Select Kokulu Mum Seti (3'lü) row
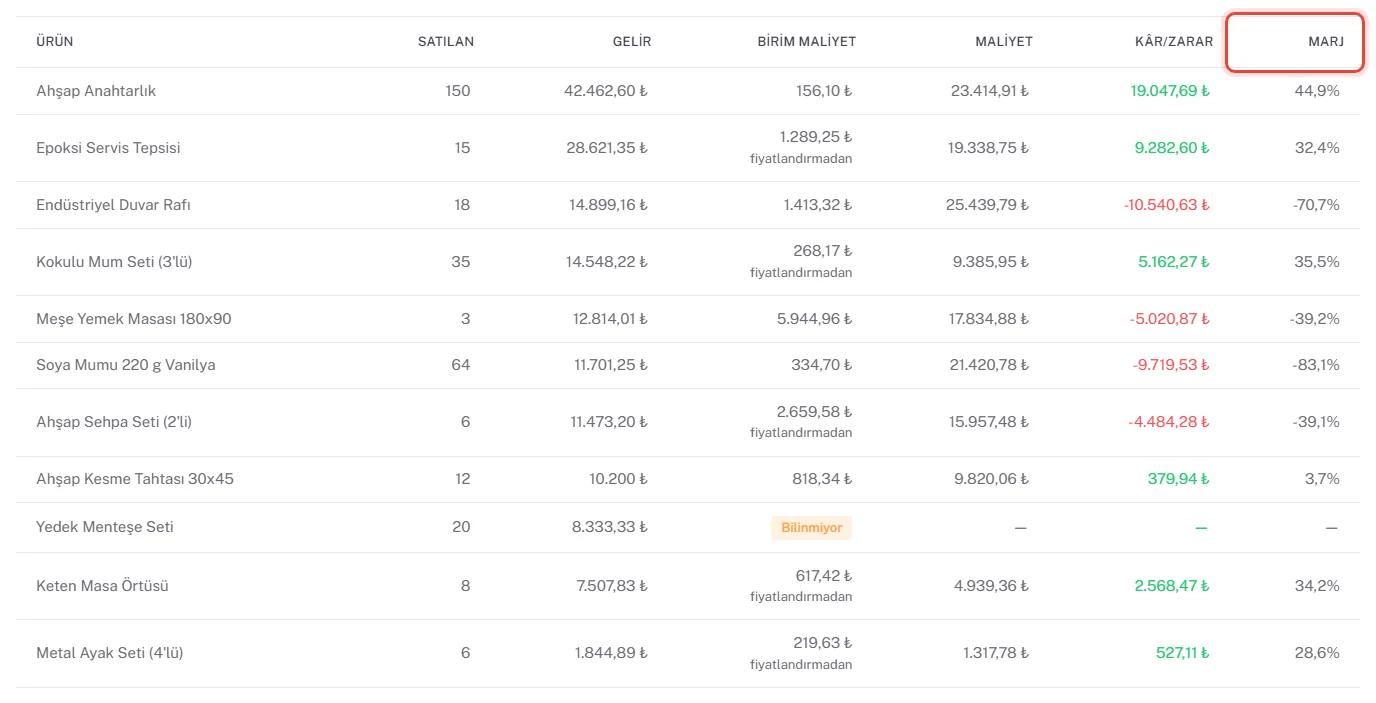The width and height of the screenshot is (1376, 703). 688,262
